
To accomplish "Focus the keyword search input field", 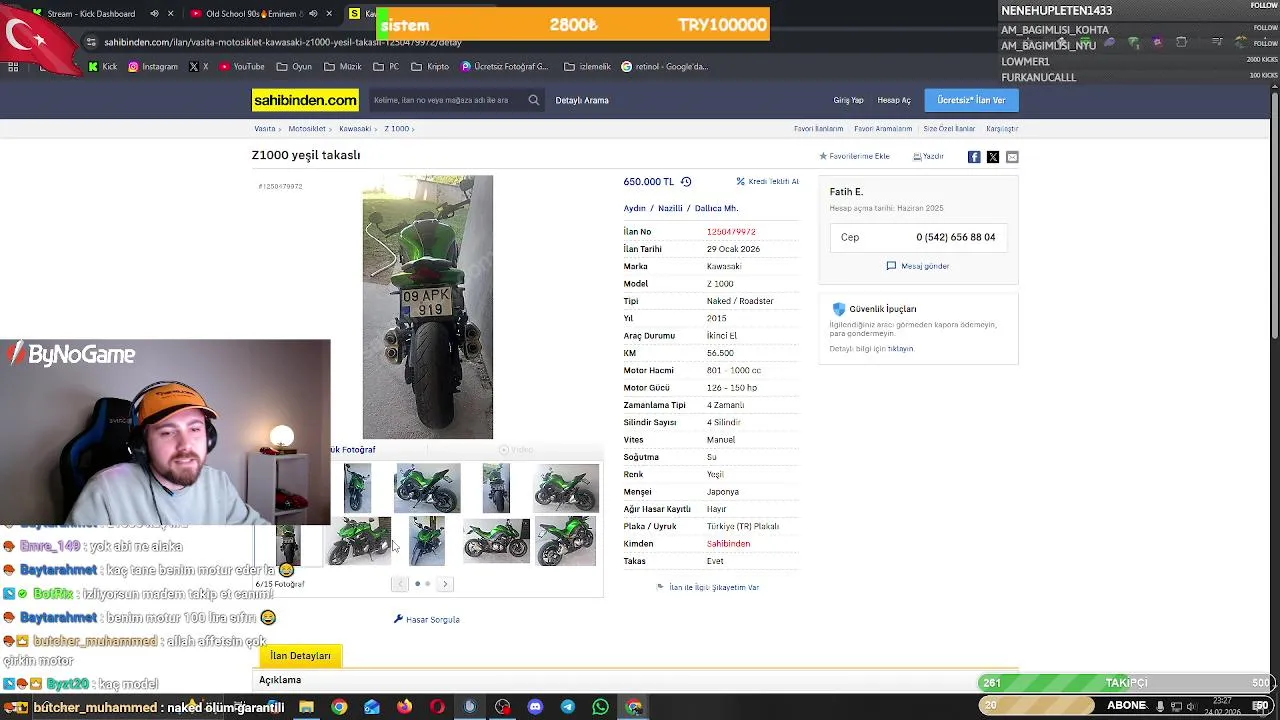I will [446, 100].
